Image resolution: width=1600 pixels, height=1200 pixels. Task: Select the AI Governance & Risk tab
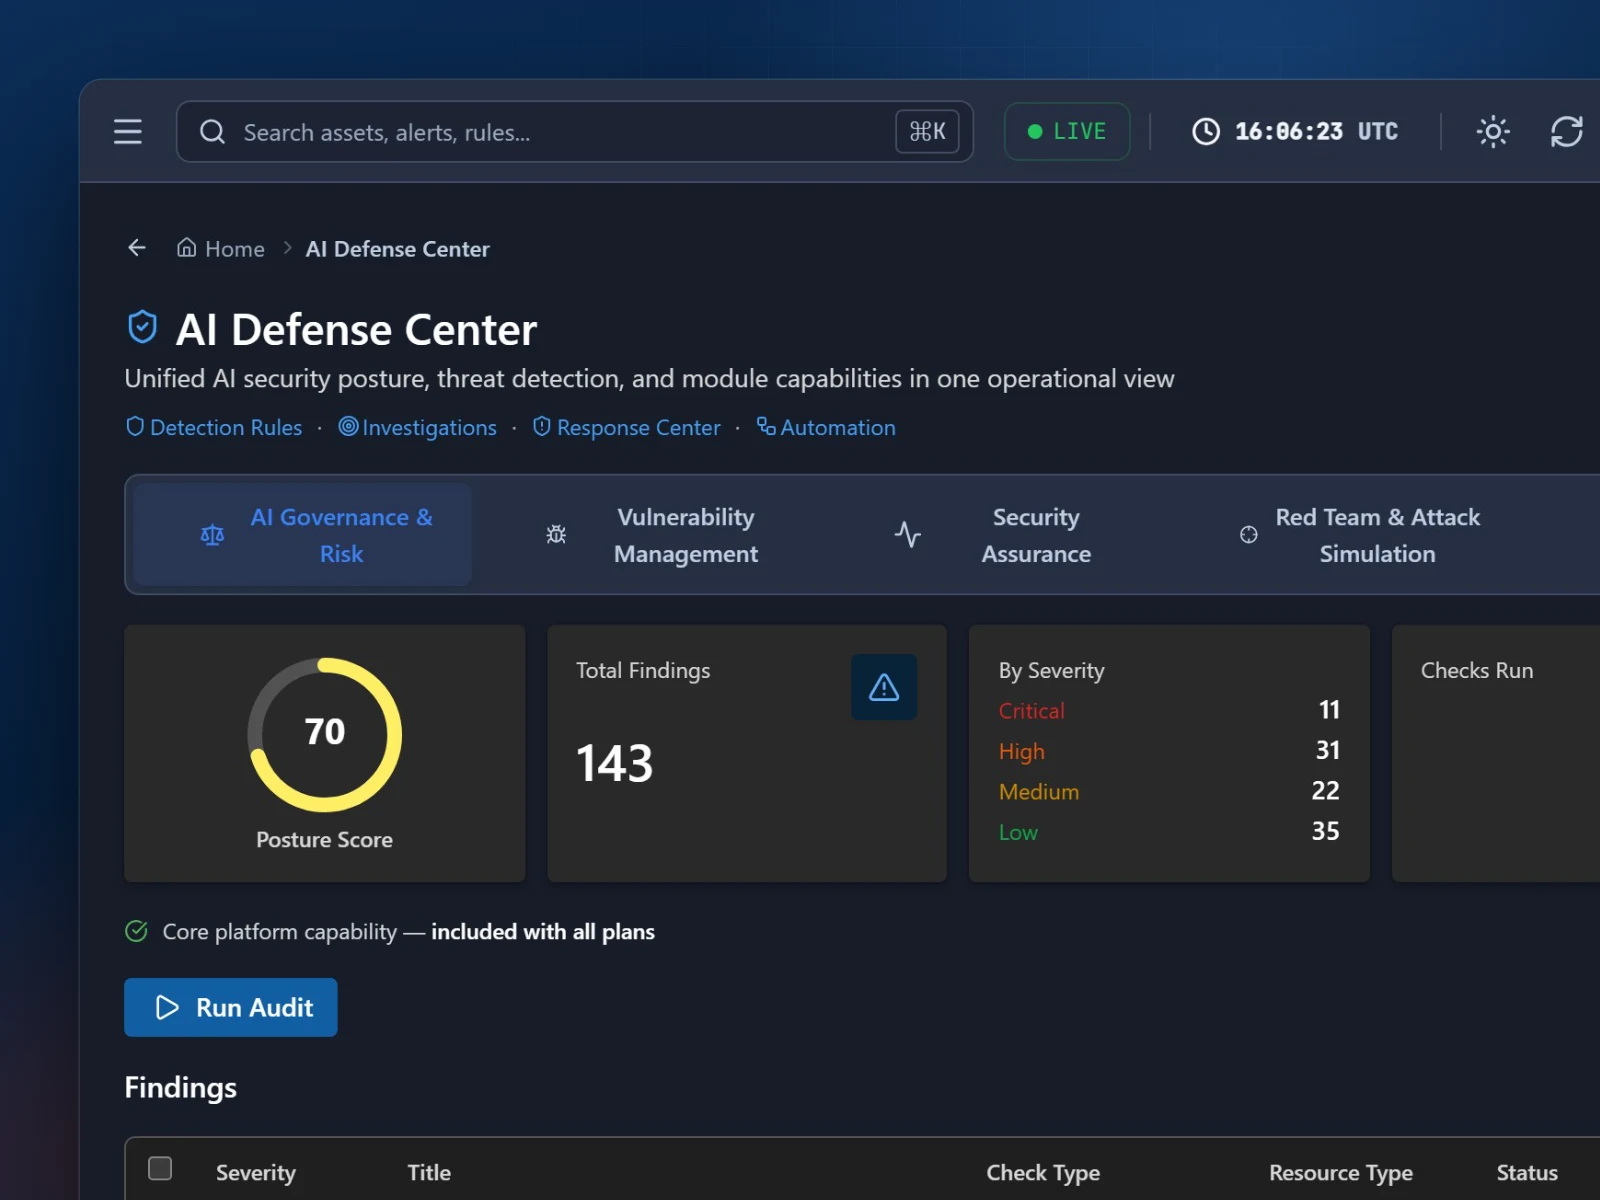click(303, 535)
